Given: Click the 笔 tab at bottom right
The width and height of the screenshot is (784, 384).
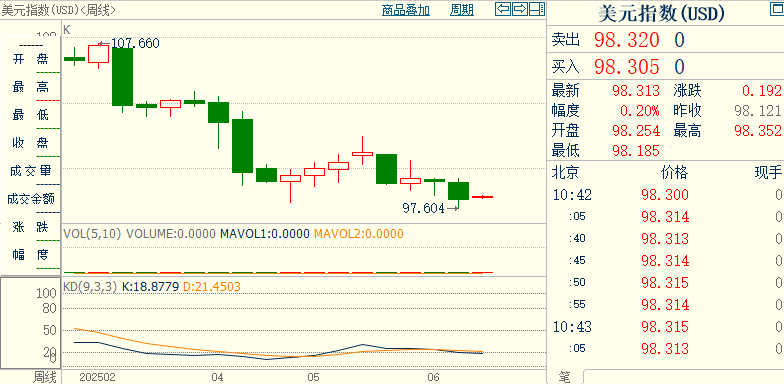Looking at the screenshot, I should pos(564,378).
